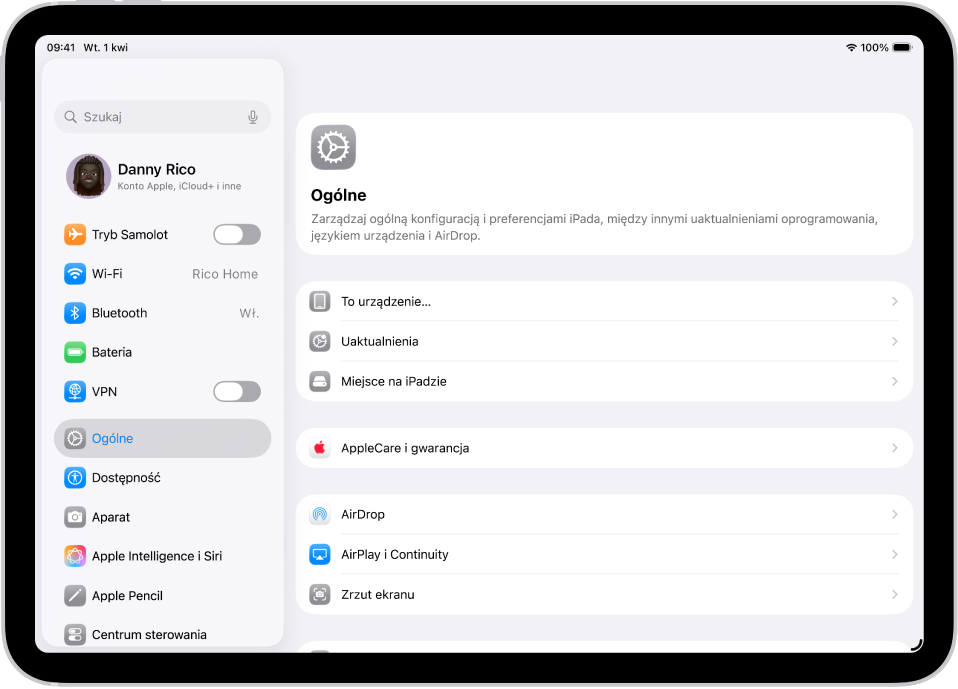Open the AirDrop row
Screen dimensions: 958x689
pos(604,515)
